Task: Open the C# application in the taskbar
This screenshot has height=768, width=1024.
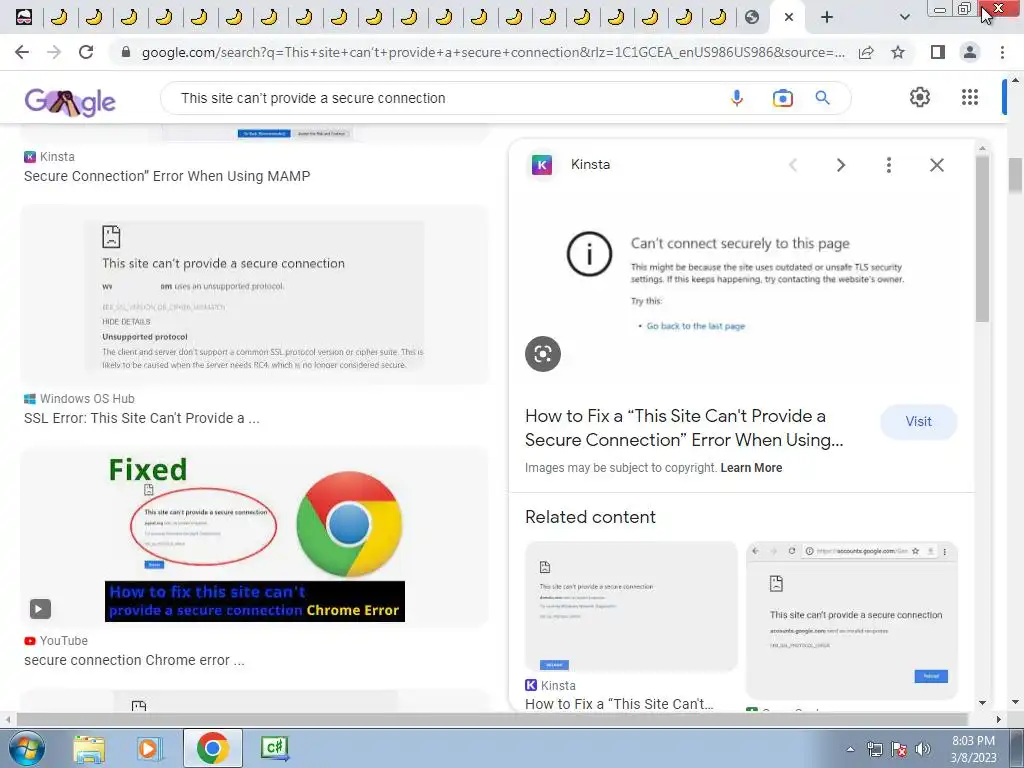Action: click(x=274, y=748)
